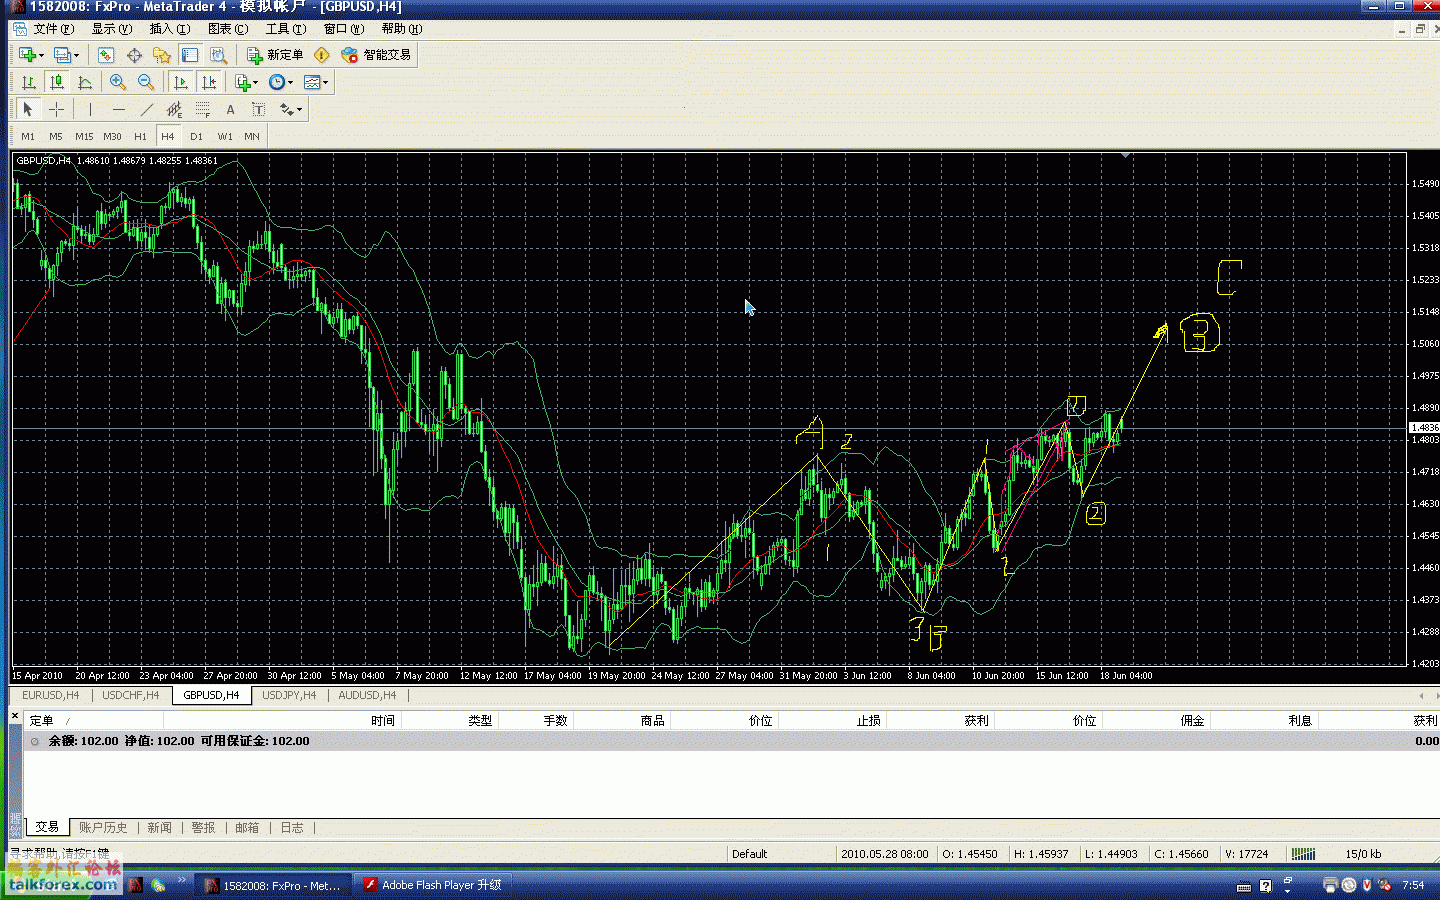Screen dimensions: 1440x900
Task: Switch chart to bar chart mode
Action: coord(29,82)
